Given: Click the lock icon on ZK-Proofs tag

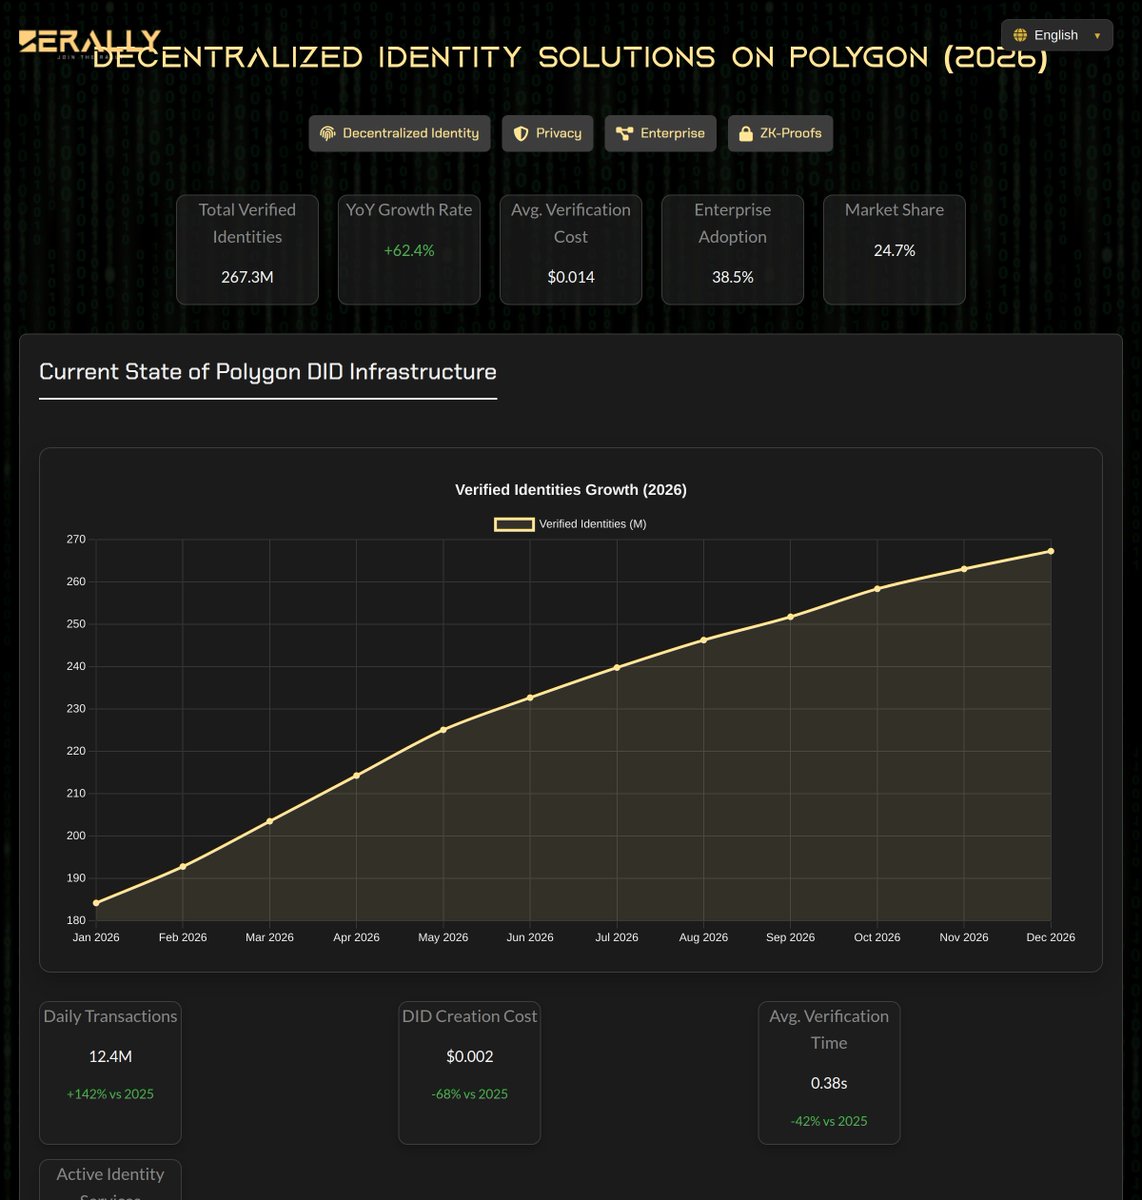Looking at the screenshot, I should tap(746, 133).
